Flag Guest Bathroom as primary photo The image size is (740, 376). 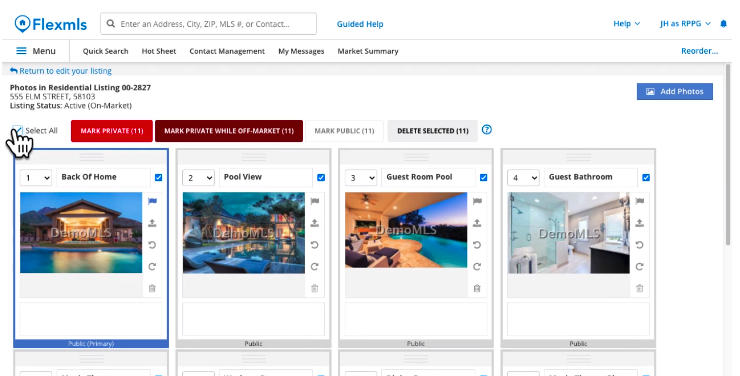point(639,201)
